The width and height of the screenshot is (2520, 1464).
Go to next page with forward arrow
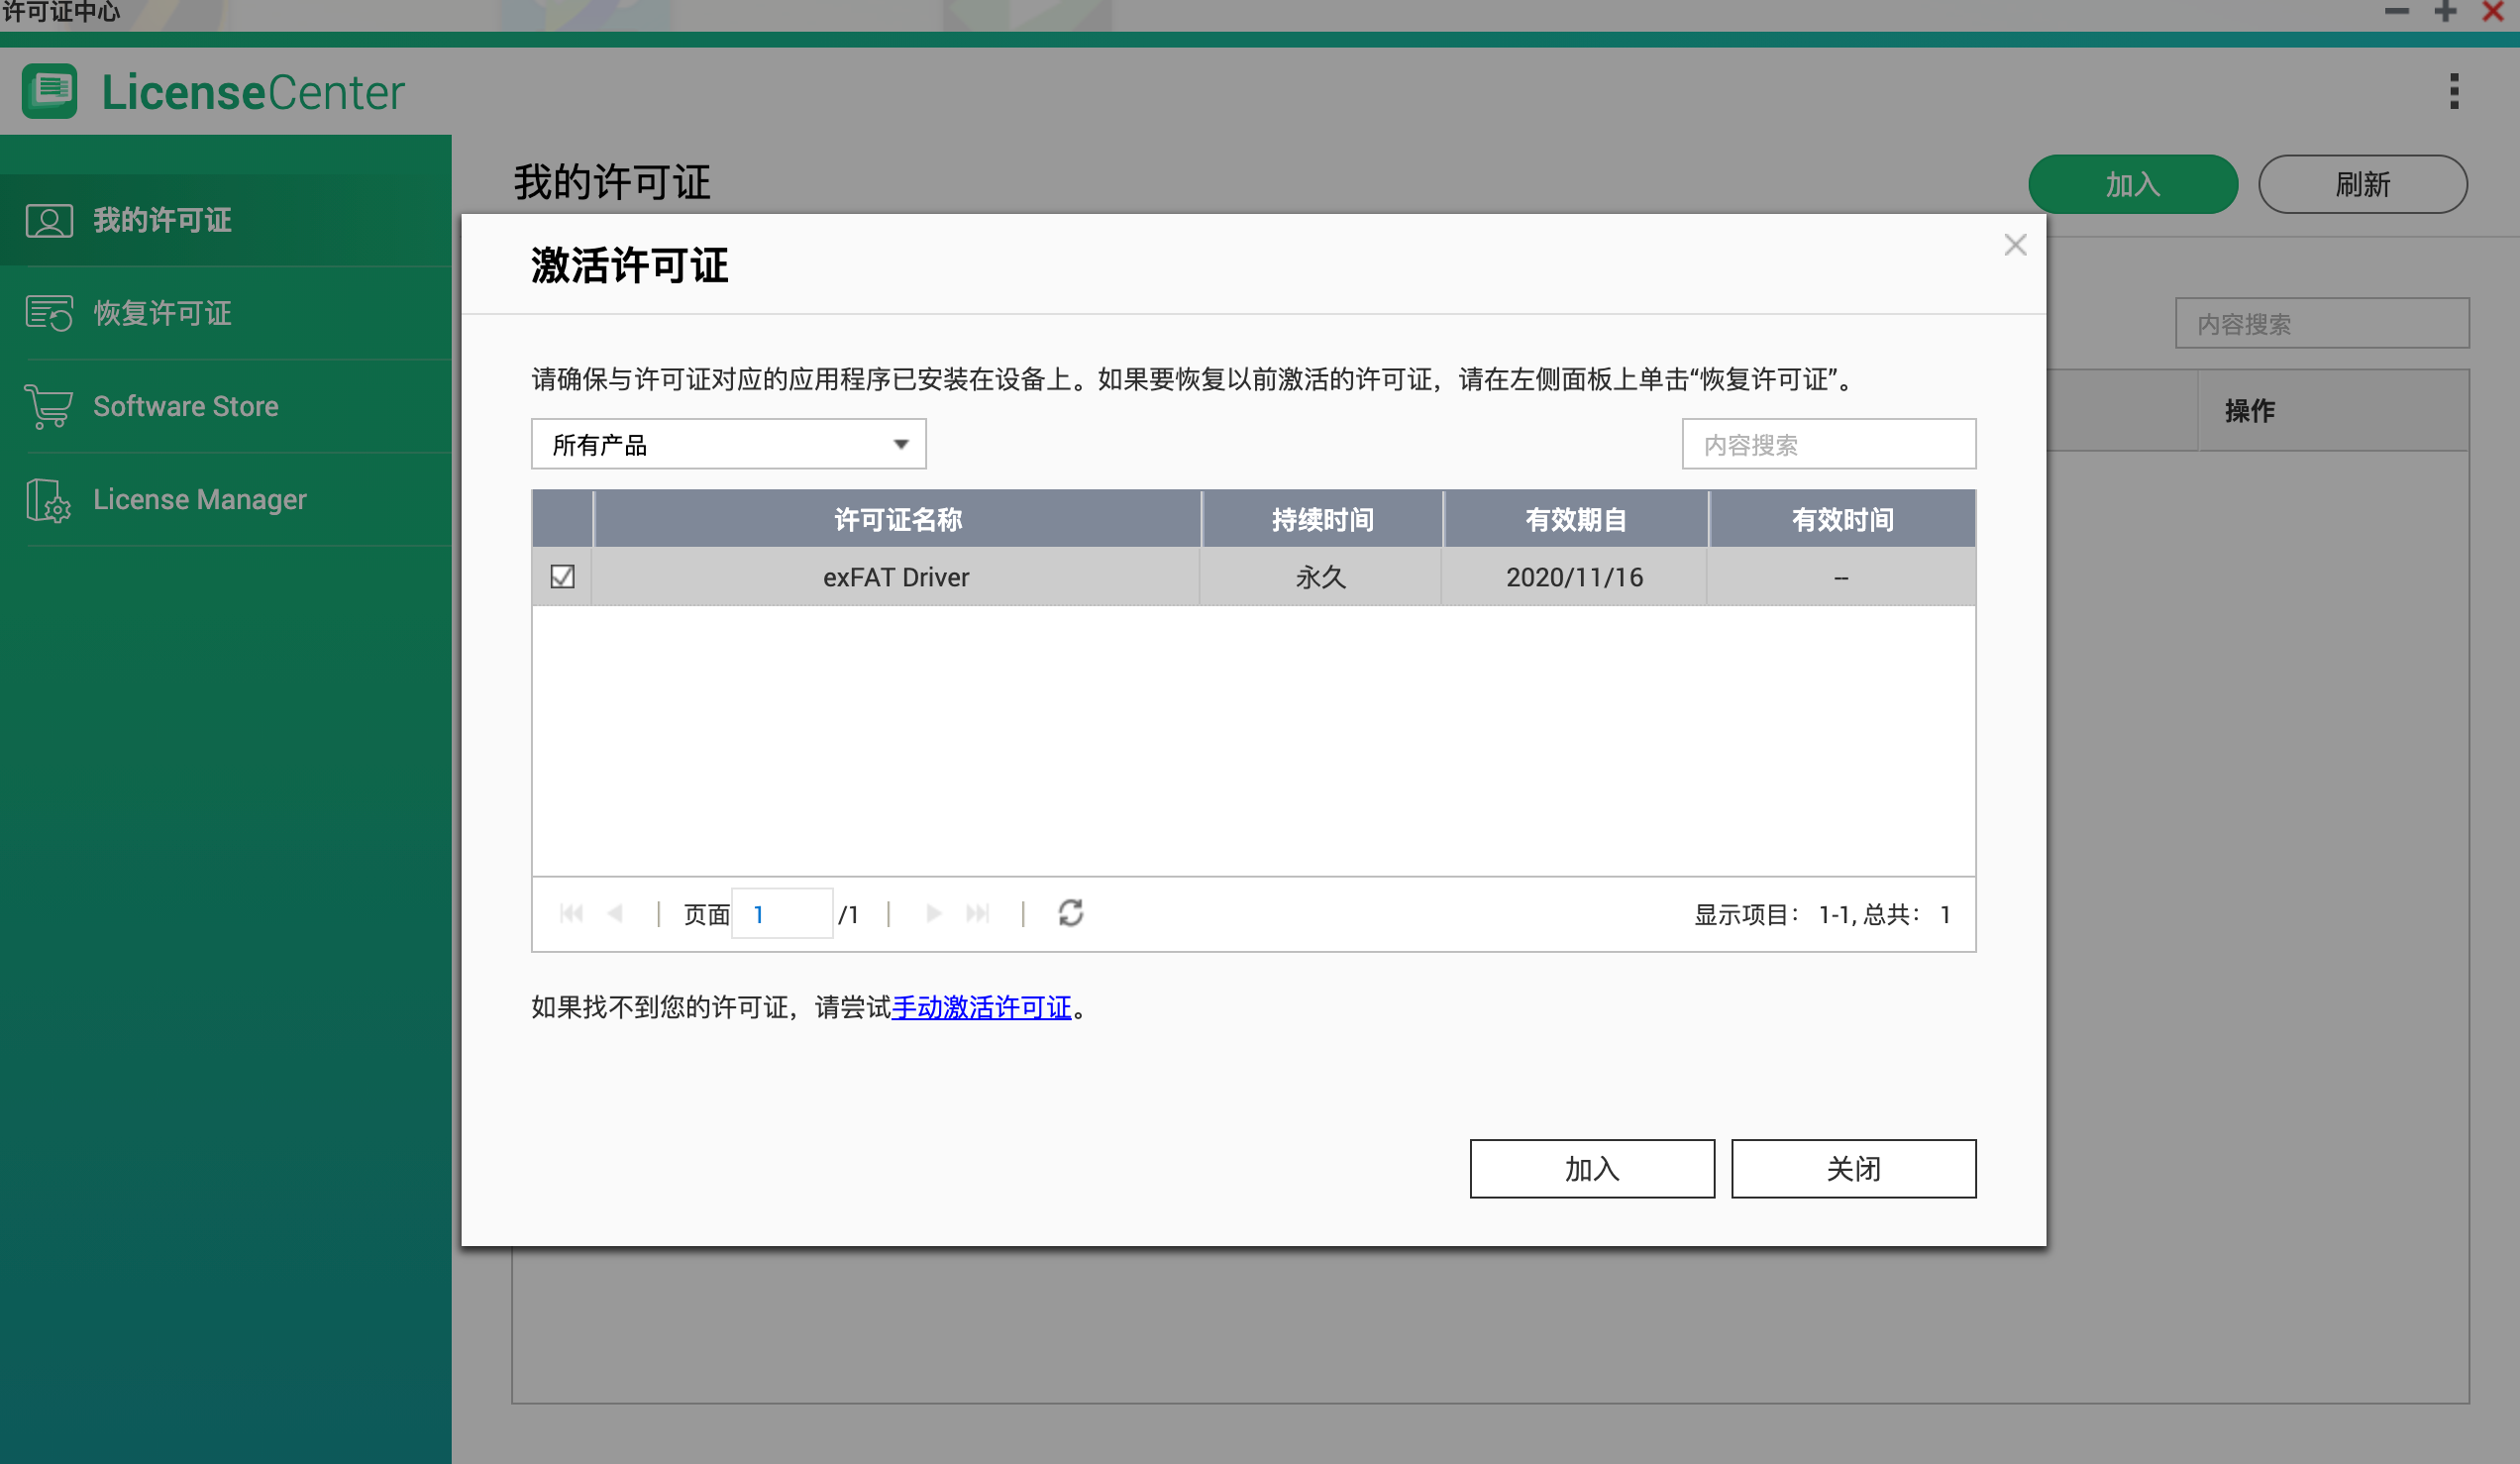point(932,913)
